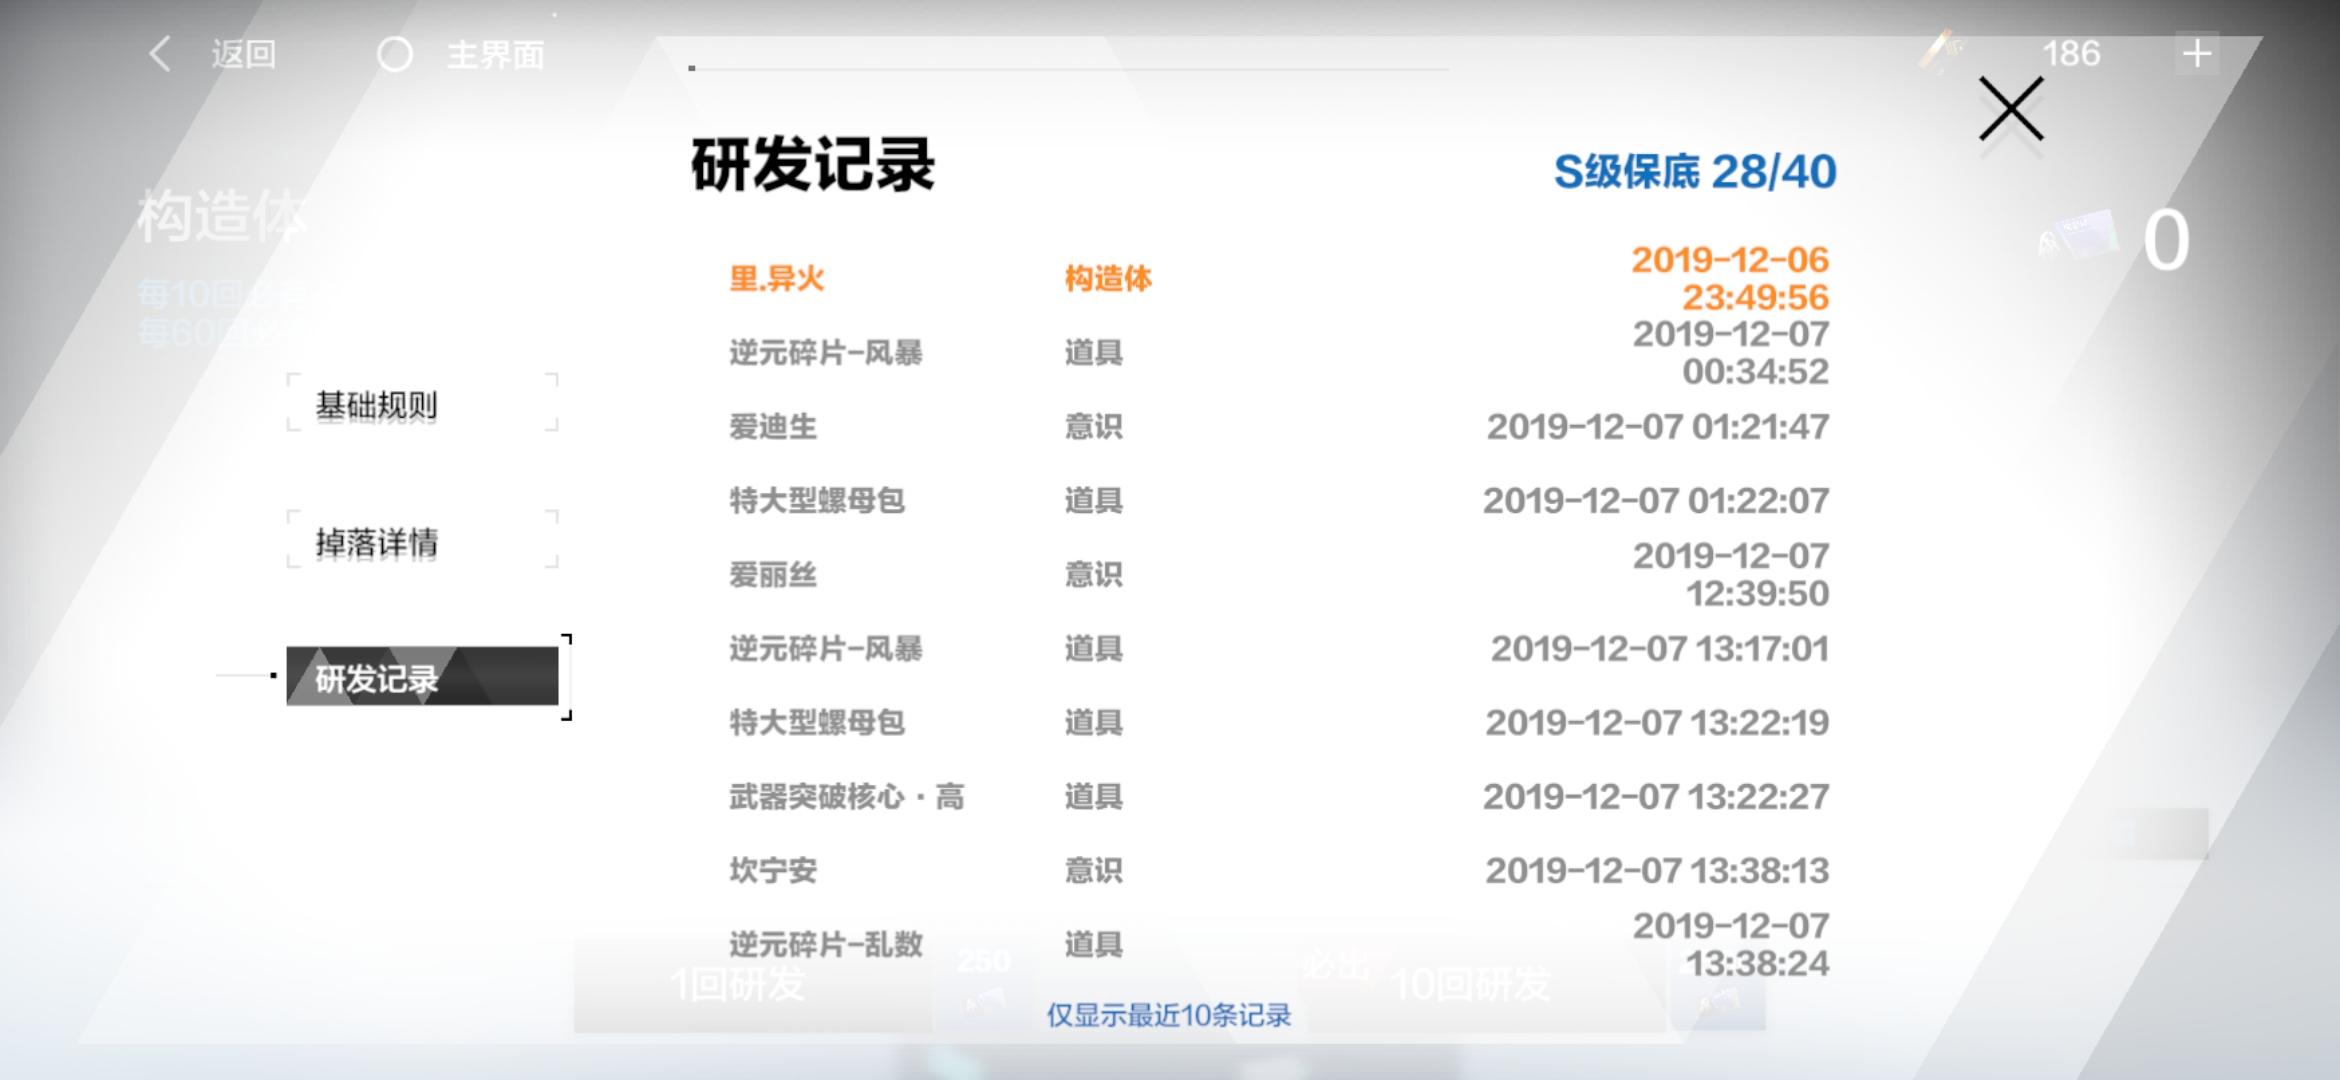Select the 研发记录 tab
This screenshot has width=2340, height=1080.
click(x=422, y=677)
